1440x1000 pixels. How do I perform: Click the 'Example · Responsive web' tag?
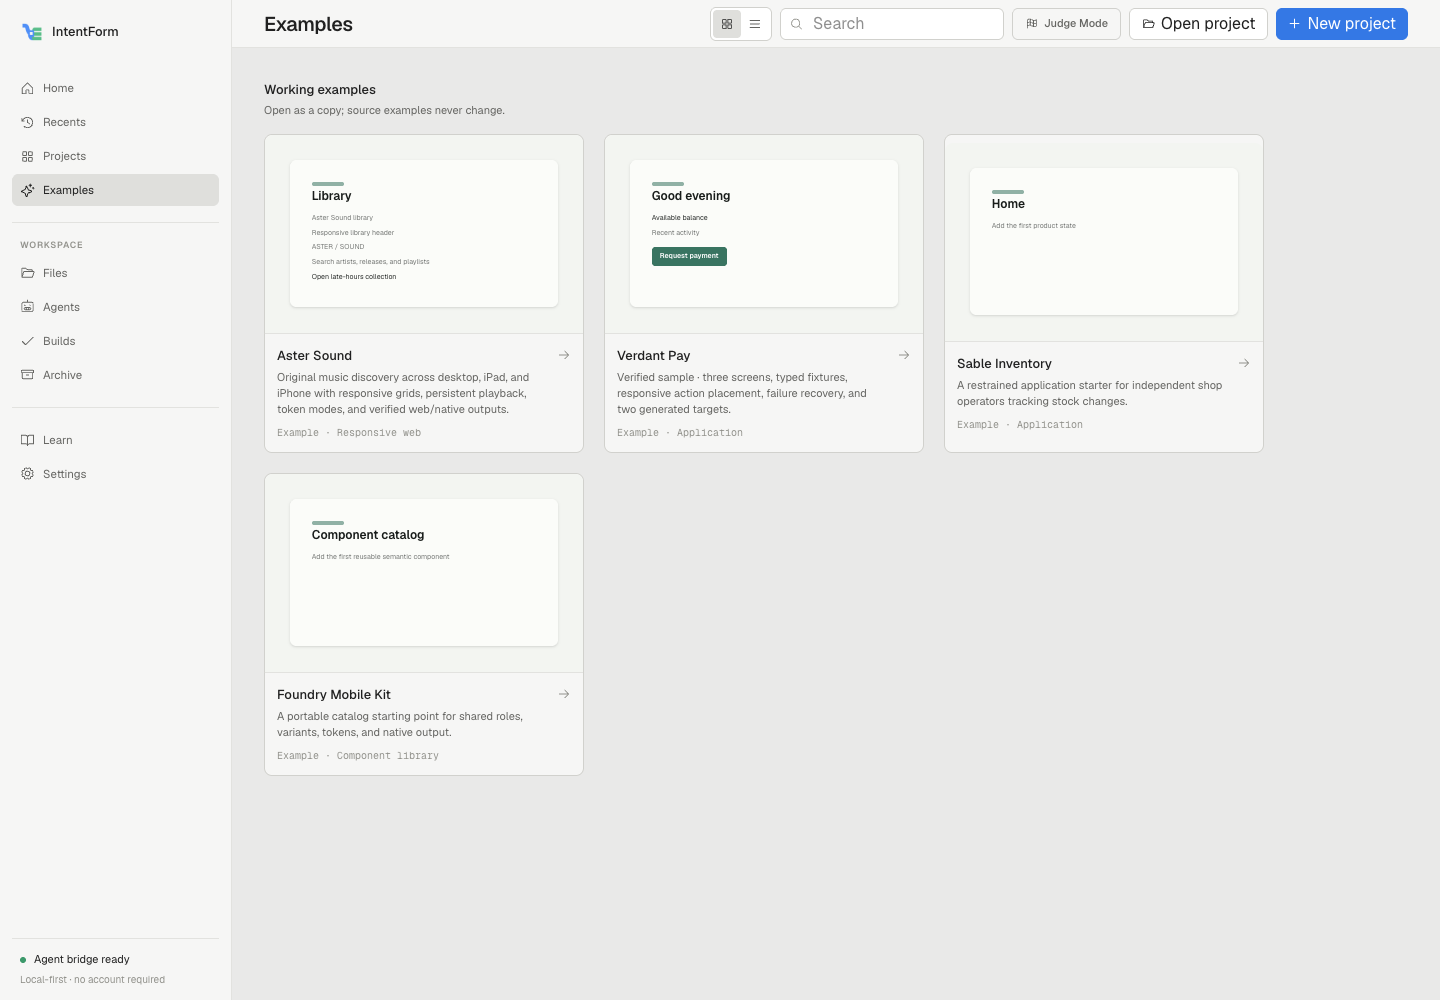coord(349,433)
